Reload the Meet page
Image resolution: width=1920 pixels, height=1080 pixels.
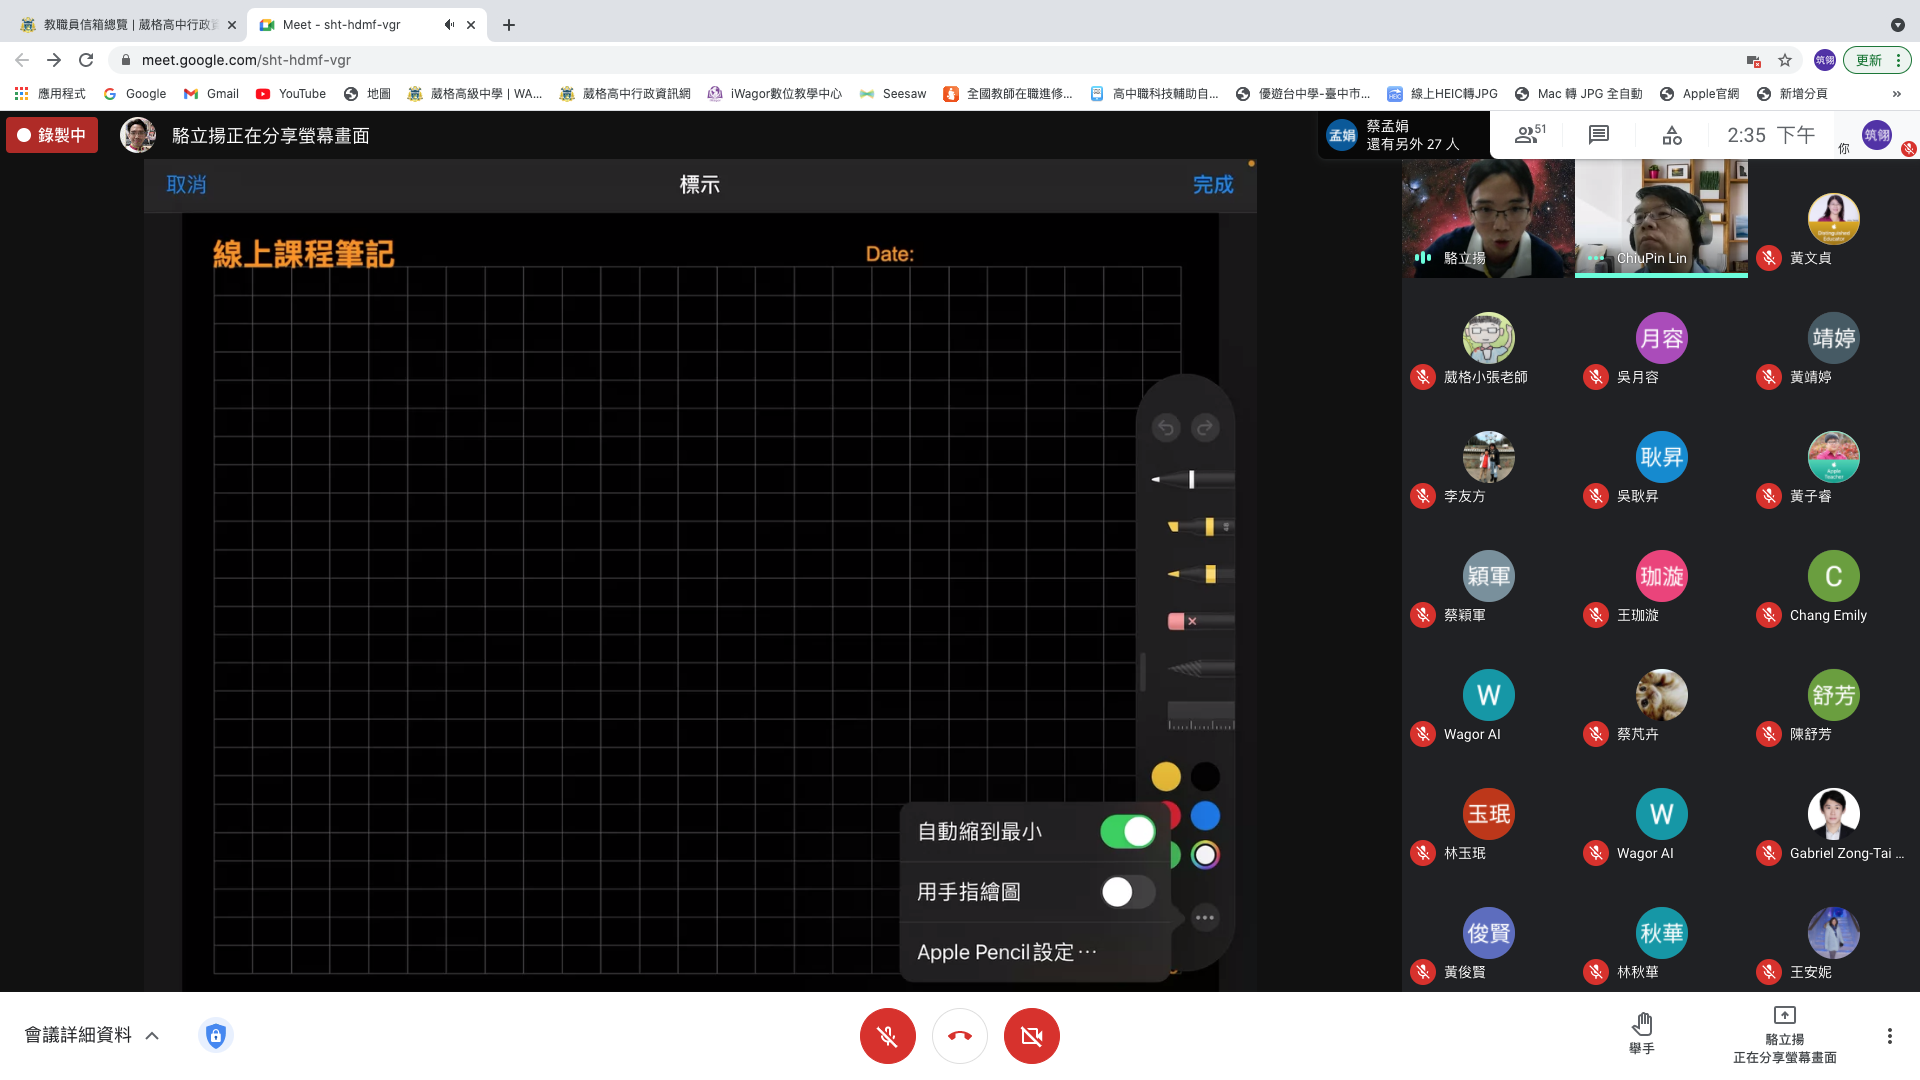coord(86,60)
